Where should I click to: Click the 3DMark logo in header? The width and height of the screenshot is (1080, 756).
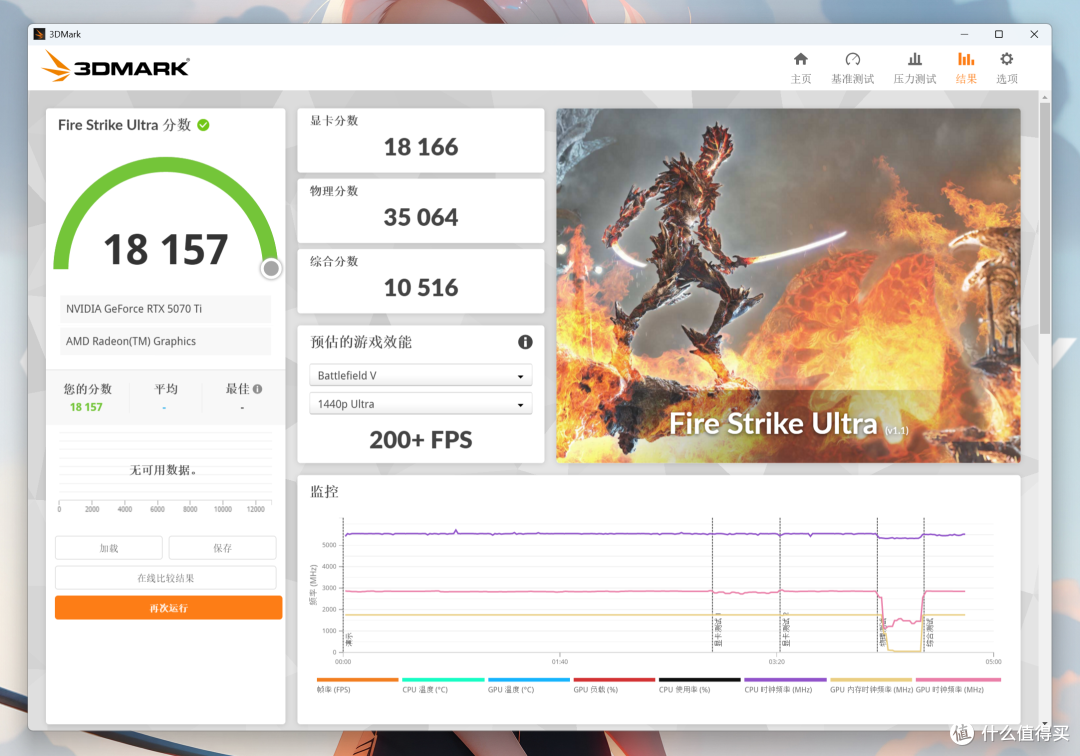(x=116, y=67)
